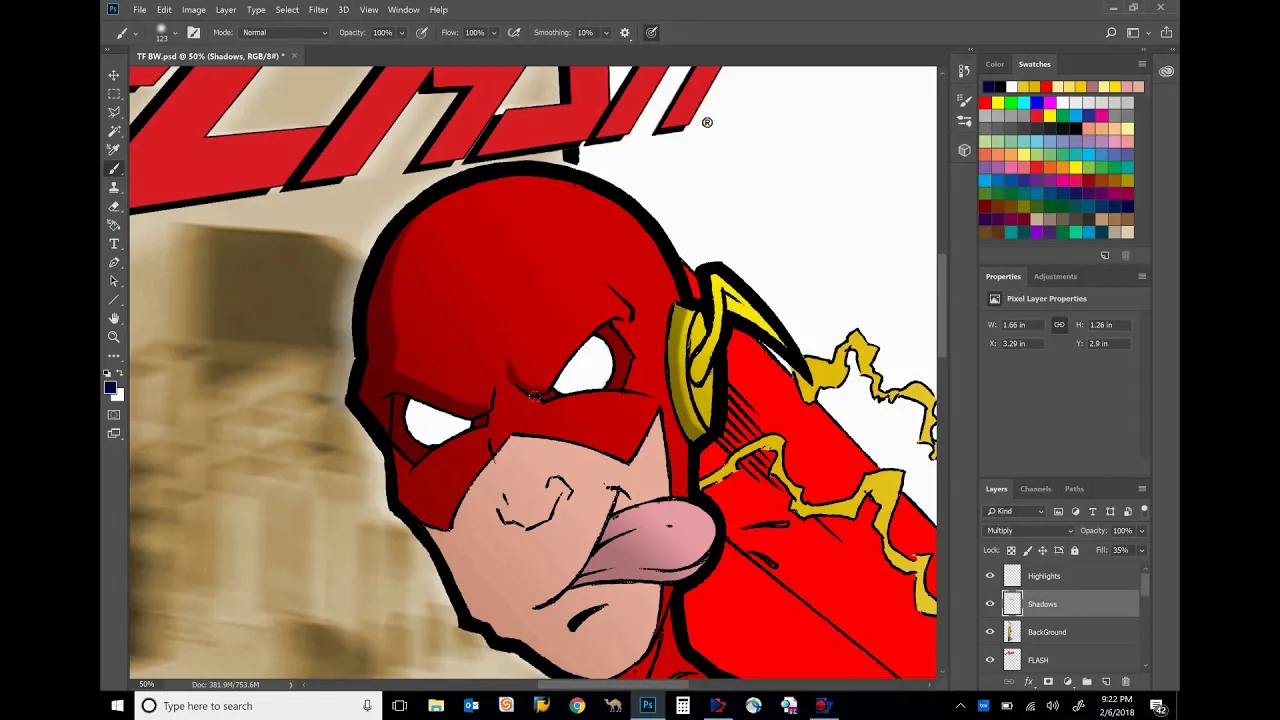Screen dimensions: 1280x720
Task: Open the Filter menu
Action: 318,9
